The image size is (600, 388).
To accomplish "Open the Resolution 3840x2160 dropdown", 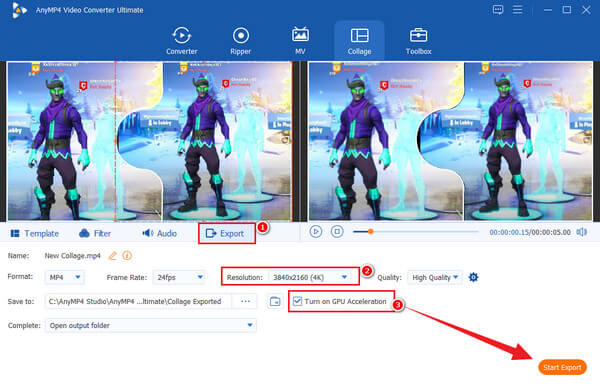I will 310,277.
